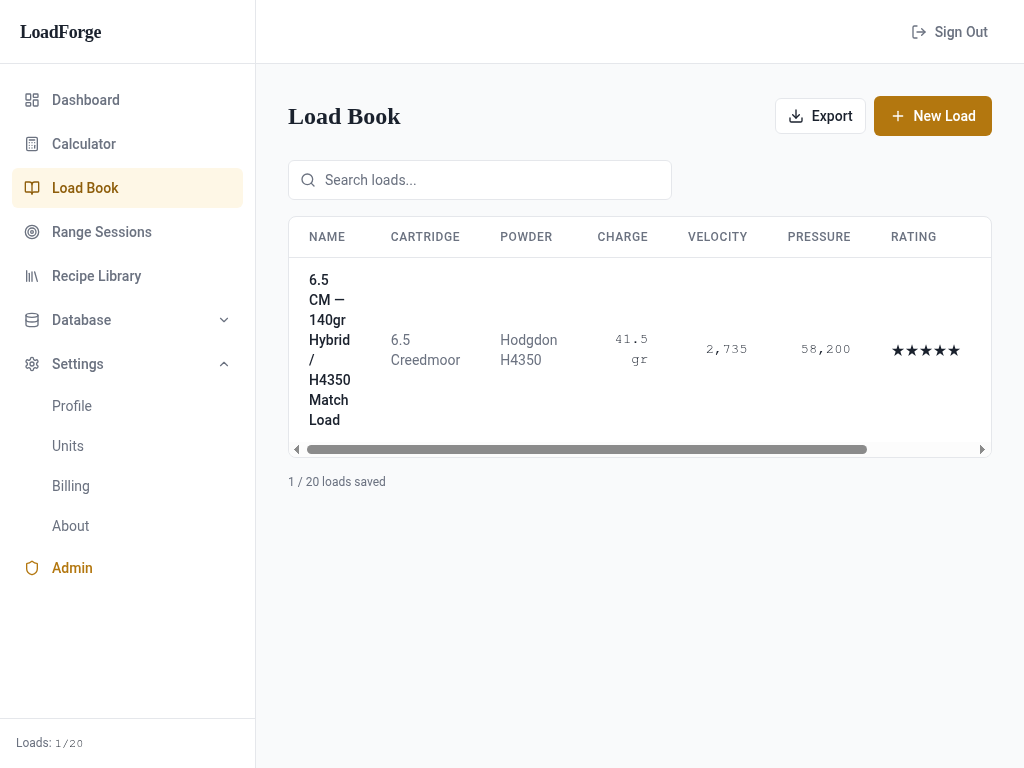1024x768 pixels.
Task: Click the VELOCITY column header
Action: click(717, 237)
